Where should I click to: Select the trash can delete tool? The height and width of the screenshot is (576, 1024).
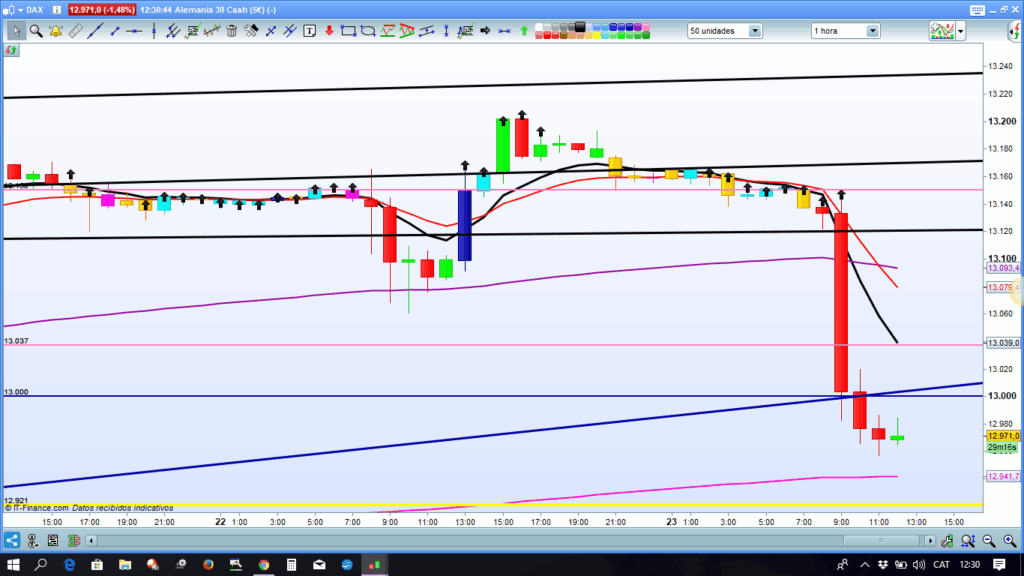231,31
